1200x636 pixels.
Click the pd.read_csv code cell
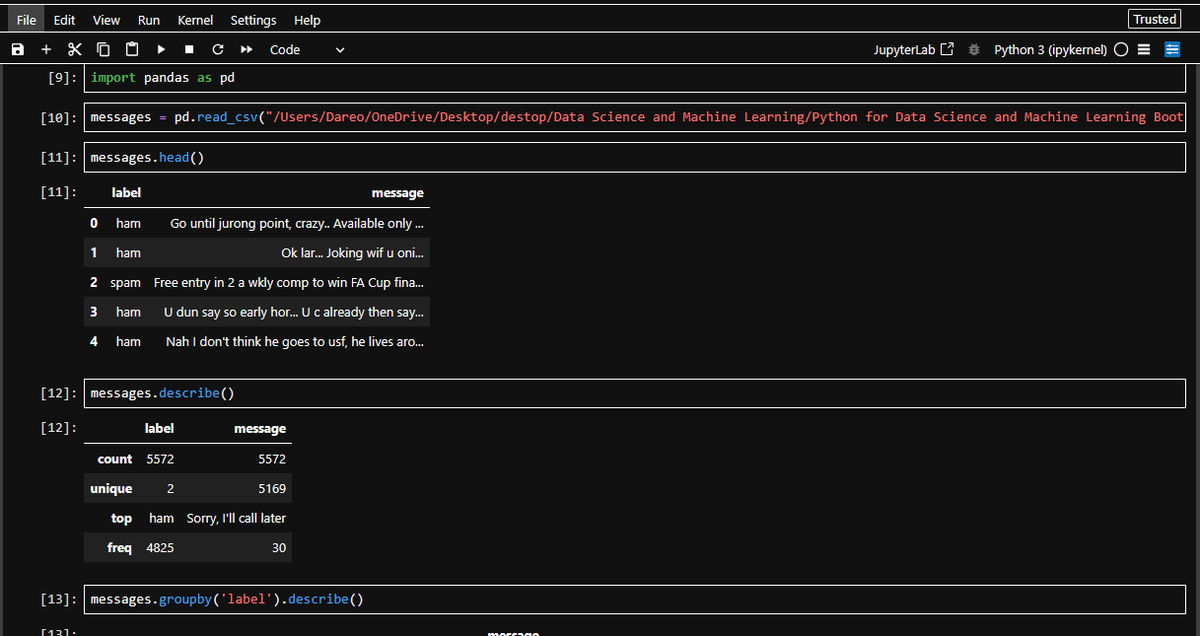[634, 117]
